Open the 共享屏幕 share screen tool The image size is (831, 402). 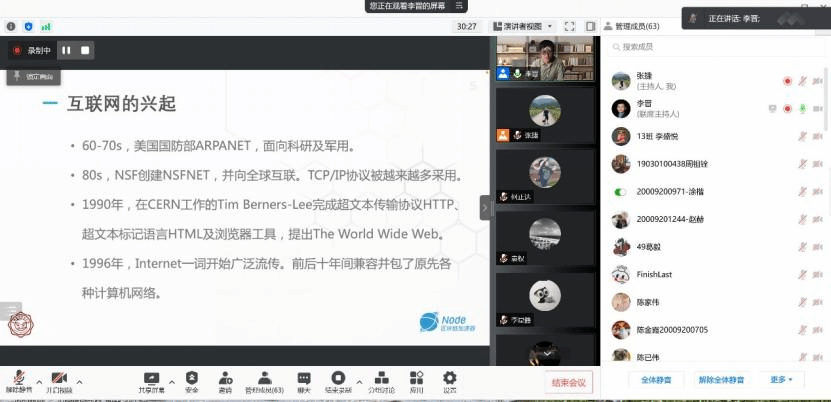[152, 378]
